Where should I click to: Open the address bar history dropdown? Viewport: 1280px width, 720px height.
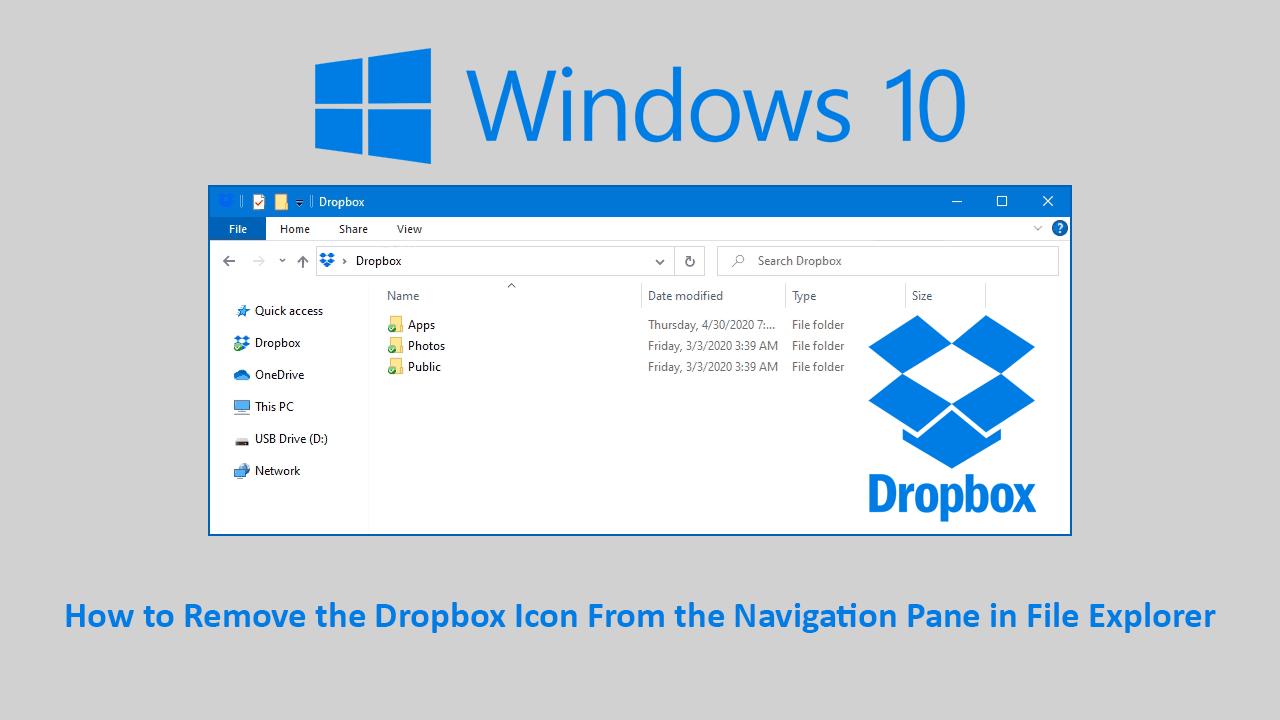tap(660, 261)
